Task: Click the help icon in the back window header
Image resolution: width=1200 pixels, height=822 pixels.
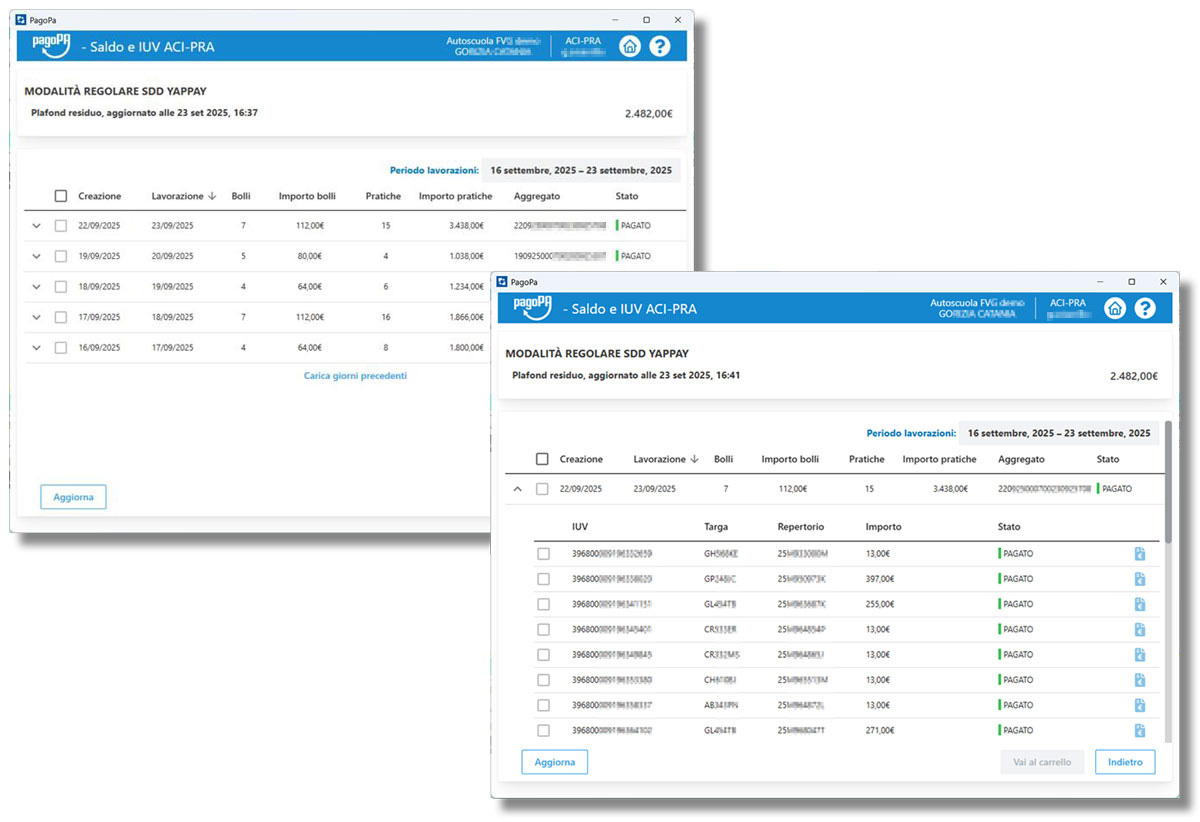Action: click(x=659, y=46)
